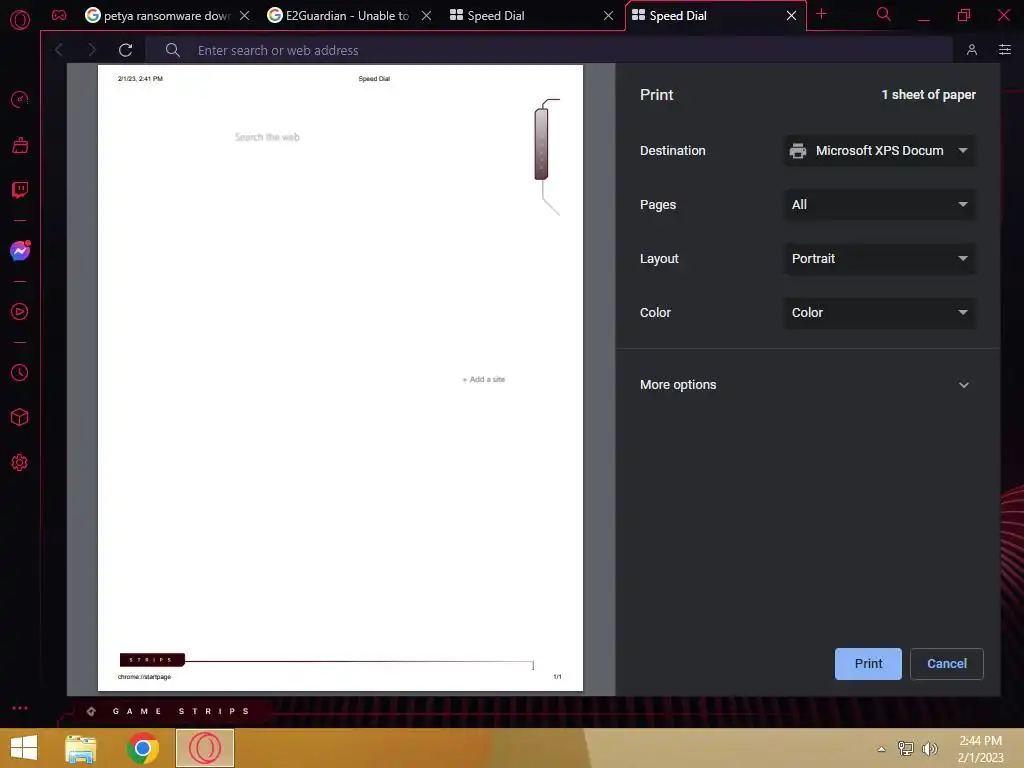This screenshot has width=1024, height=768.
Task: Click the print preview page
Action: pyautogui.click(x=340, y=377)
